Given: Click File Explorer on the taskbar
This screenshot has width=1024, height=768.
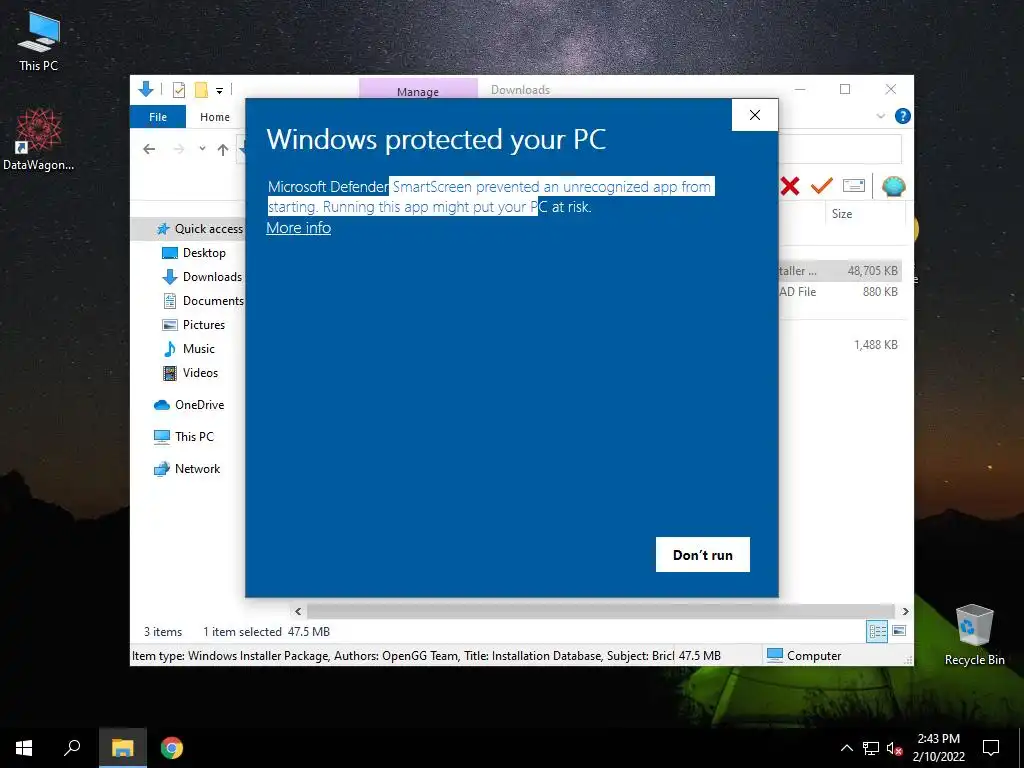Looking at the screenshot, I should click(x=123, y=748).
